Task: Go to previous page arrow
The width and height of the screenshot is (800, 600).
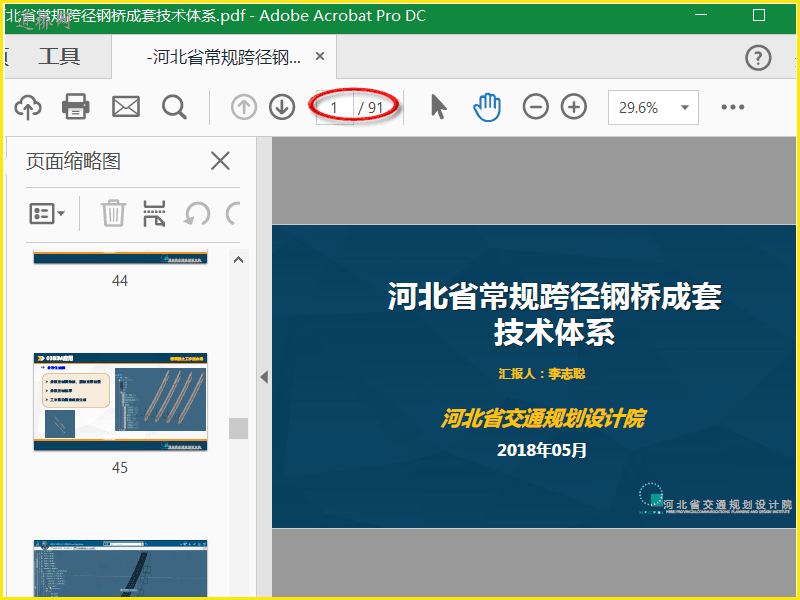Action: coord(244,107)
